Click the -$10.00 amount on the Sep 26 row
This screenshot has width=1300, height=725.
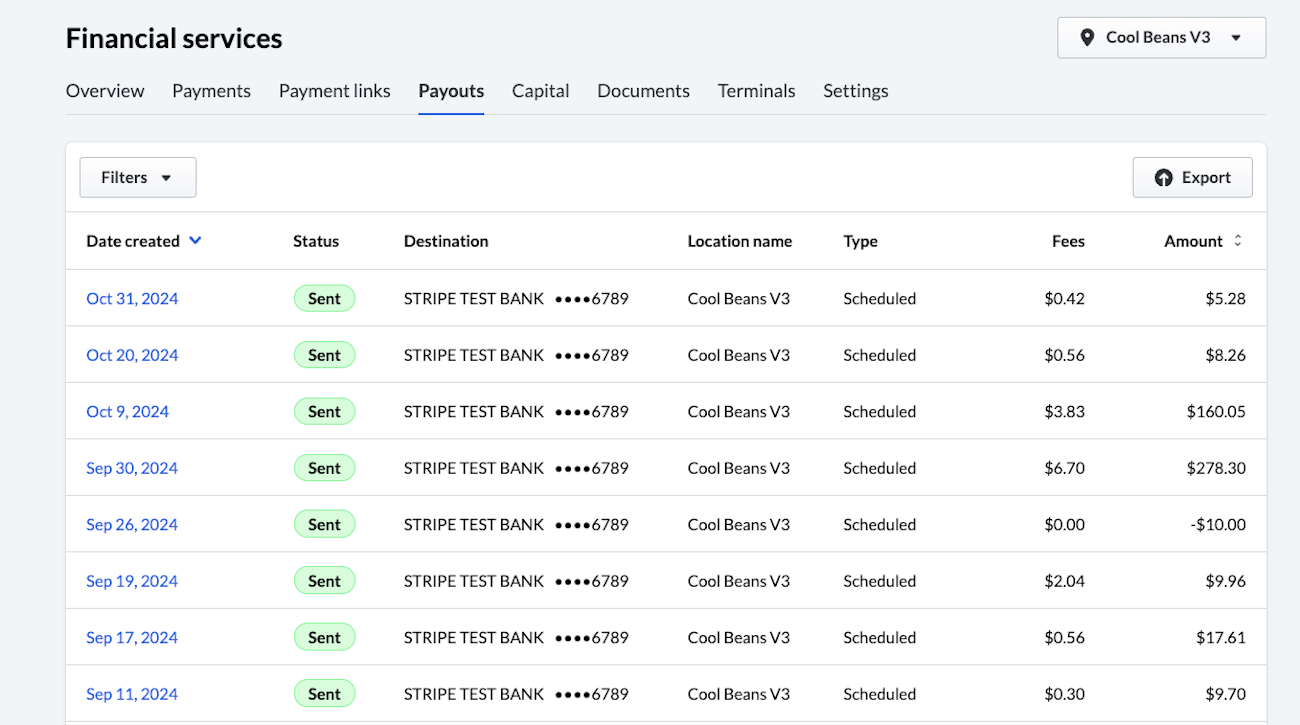click(1218, 524)
